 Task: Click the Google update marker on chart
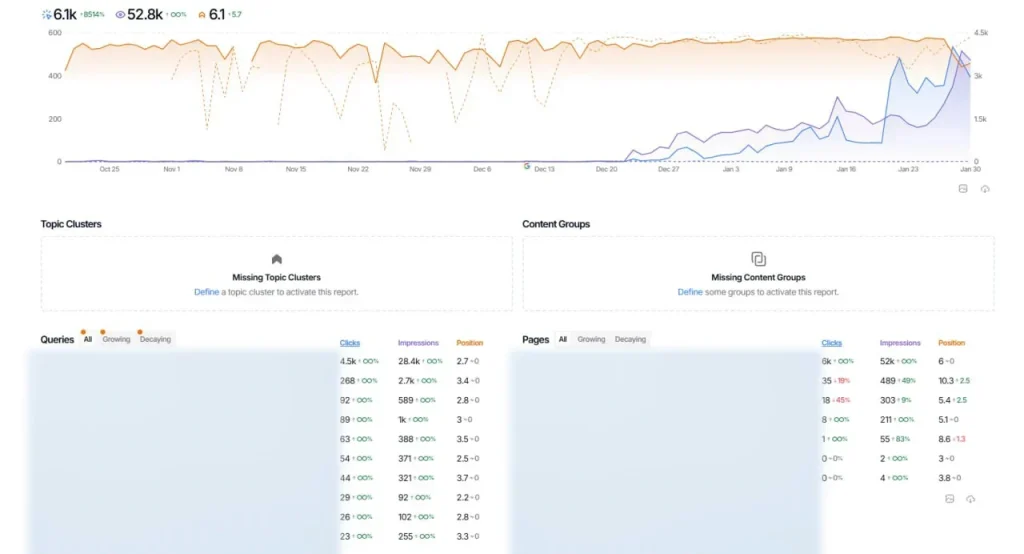527,166
